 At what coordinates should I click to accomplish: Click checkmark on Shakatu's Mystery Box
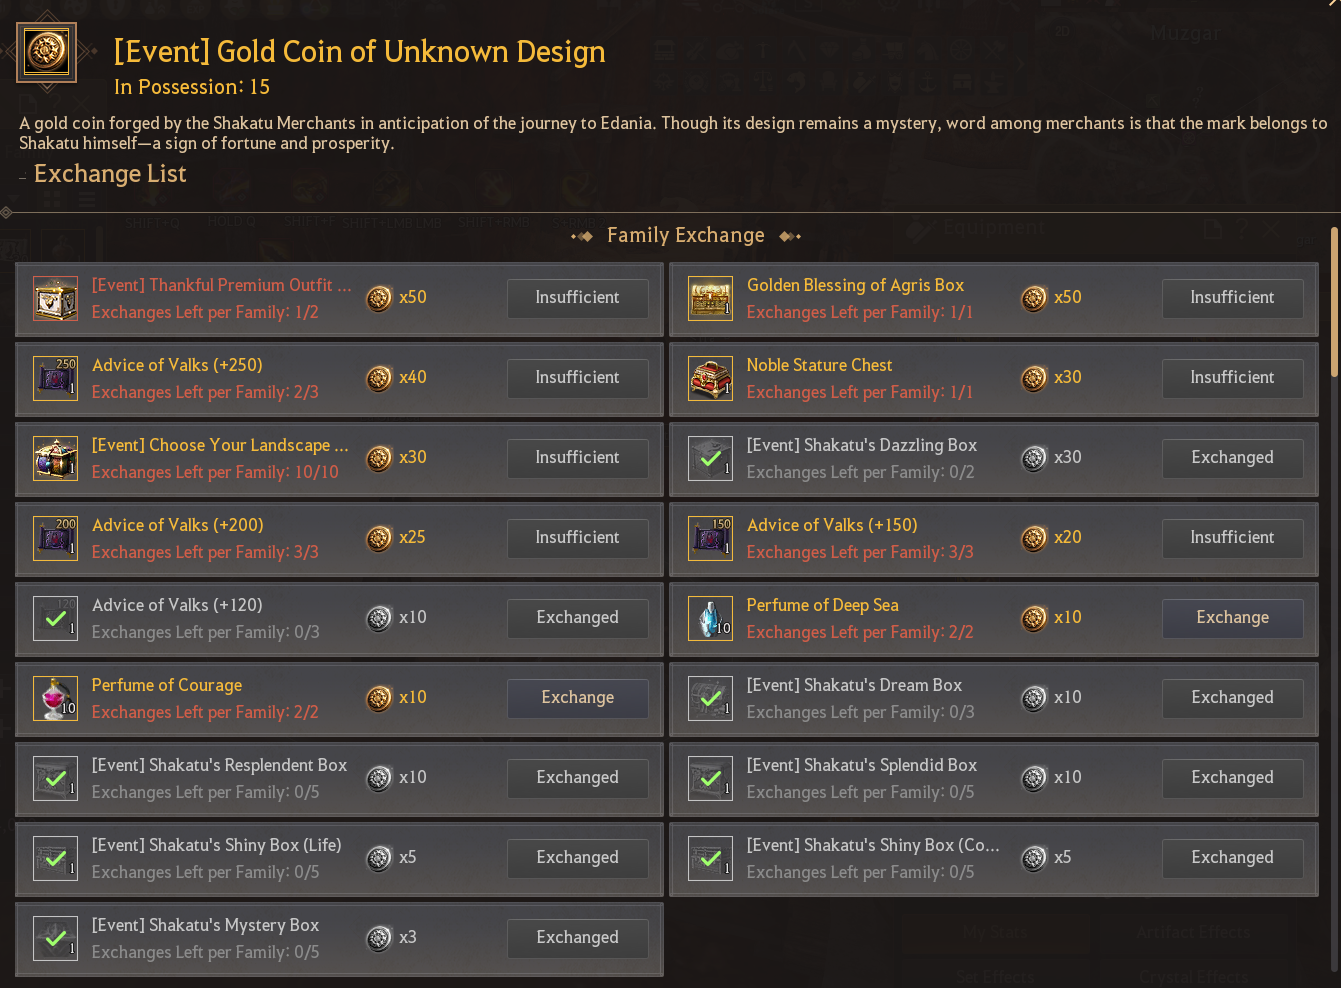[x=55, y=939]
